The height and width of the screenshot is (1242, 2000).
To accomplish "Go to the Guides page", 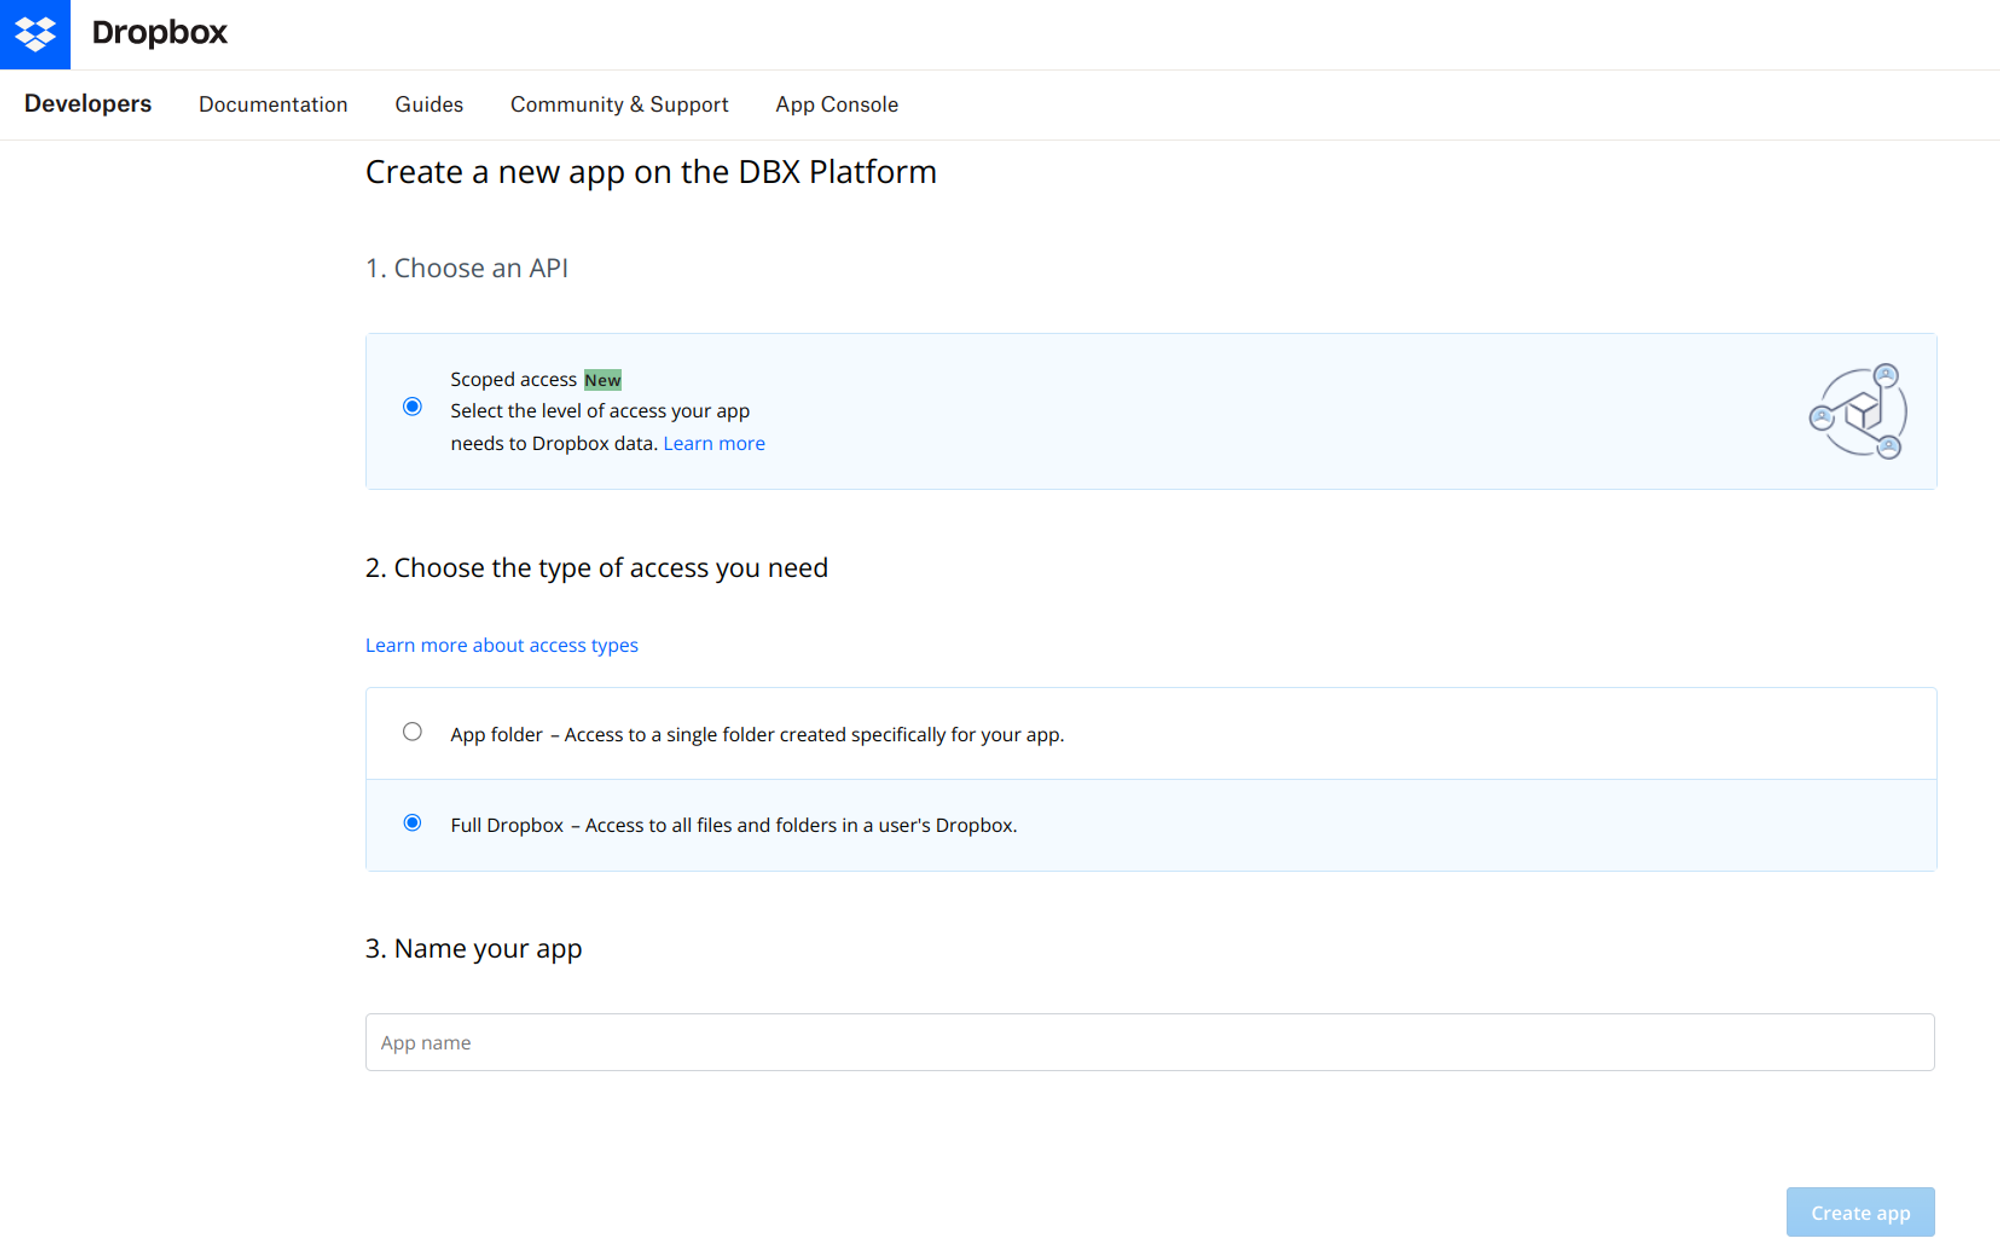I will (429, 104).
